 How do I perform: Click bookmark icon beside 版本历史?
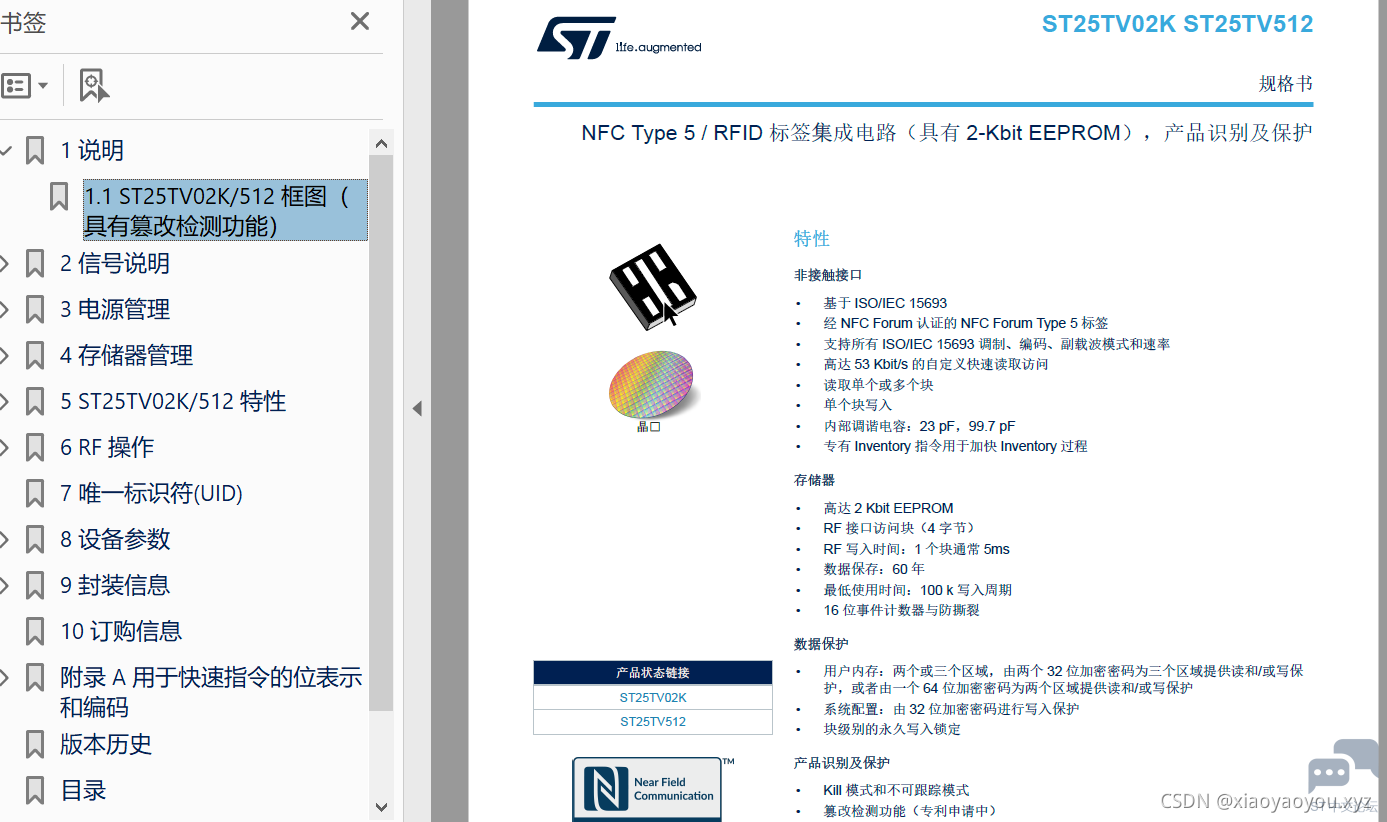[35, 745]
